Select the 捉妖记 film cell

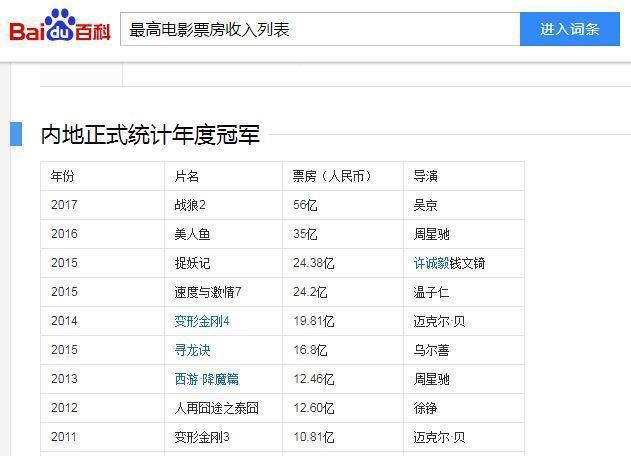pos(223,263)
